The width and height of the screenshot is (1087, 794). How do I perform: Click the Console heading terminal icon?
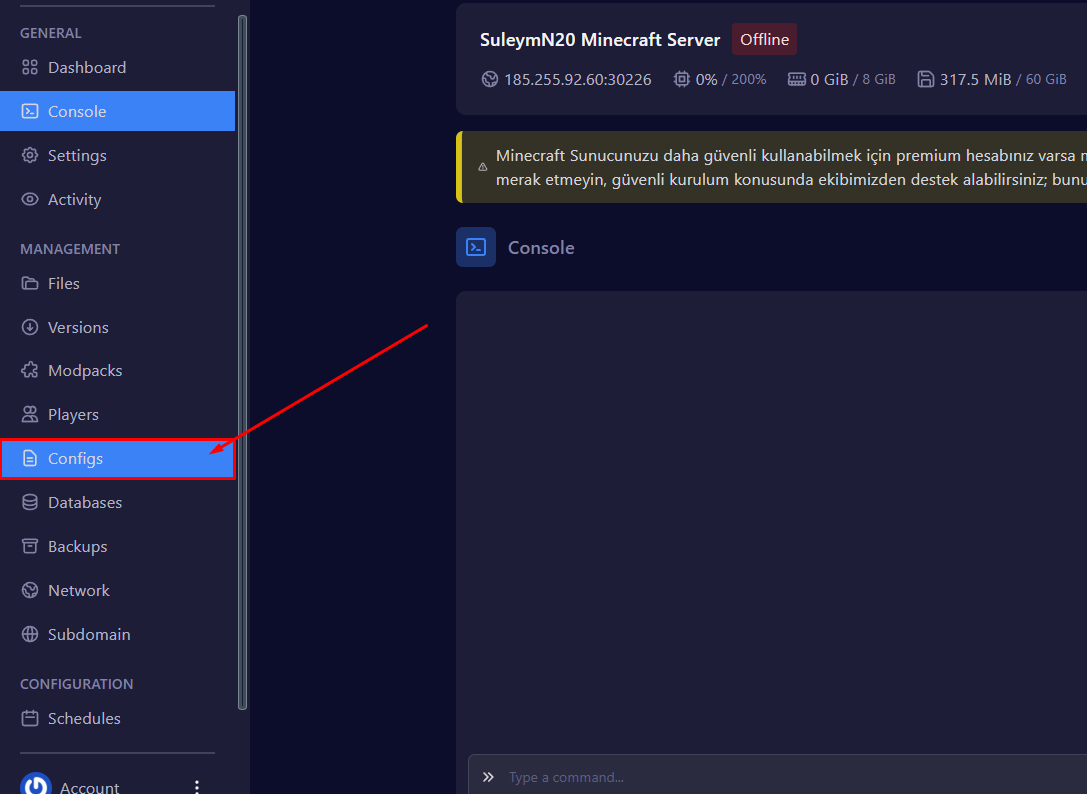point(476,247)
